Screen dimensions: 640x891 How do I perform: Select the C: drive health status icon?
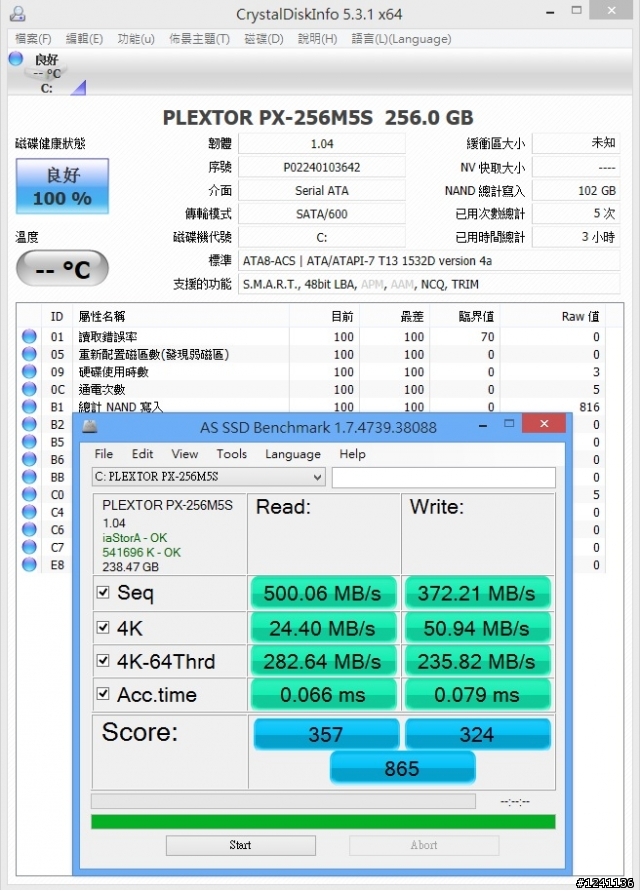[16, 59]
